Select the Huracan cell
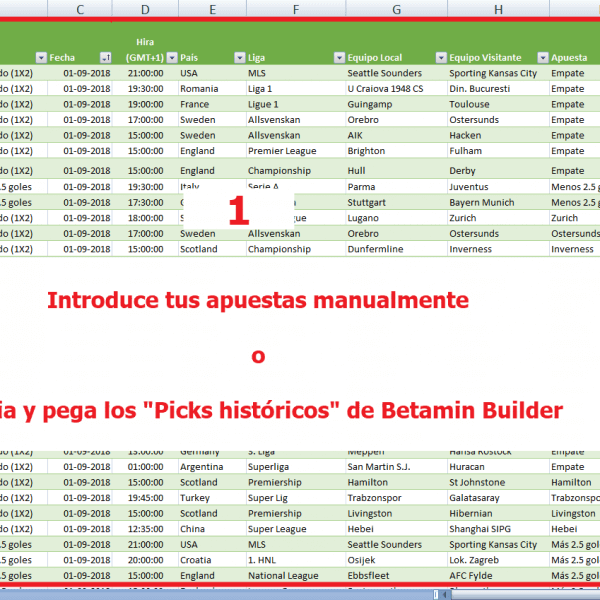The height and width of the screenshot is (600, 600). tap(498, 467)
